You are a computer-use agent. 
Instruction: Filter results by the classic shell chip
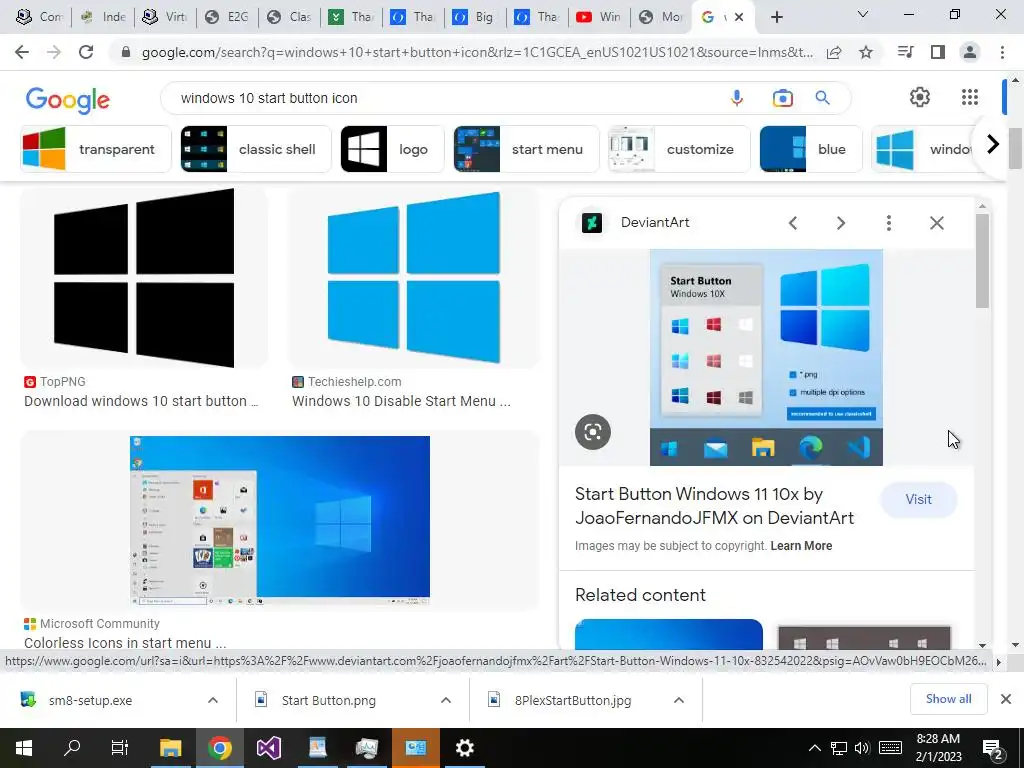click(256, 149)
